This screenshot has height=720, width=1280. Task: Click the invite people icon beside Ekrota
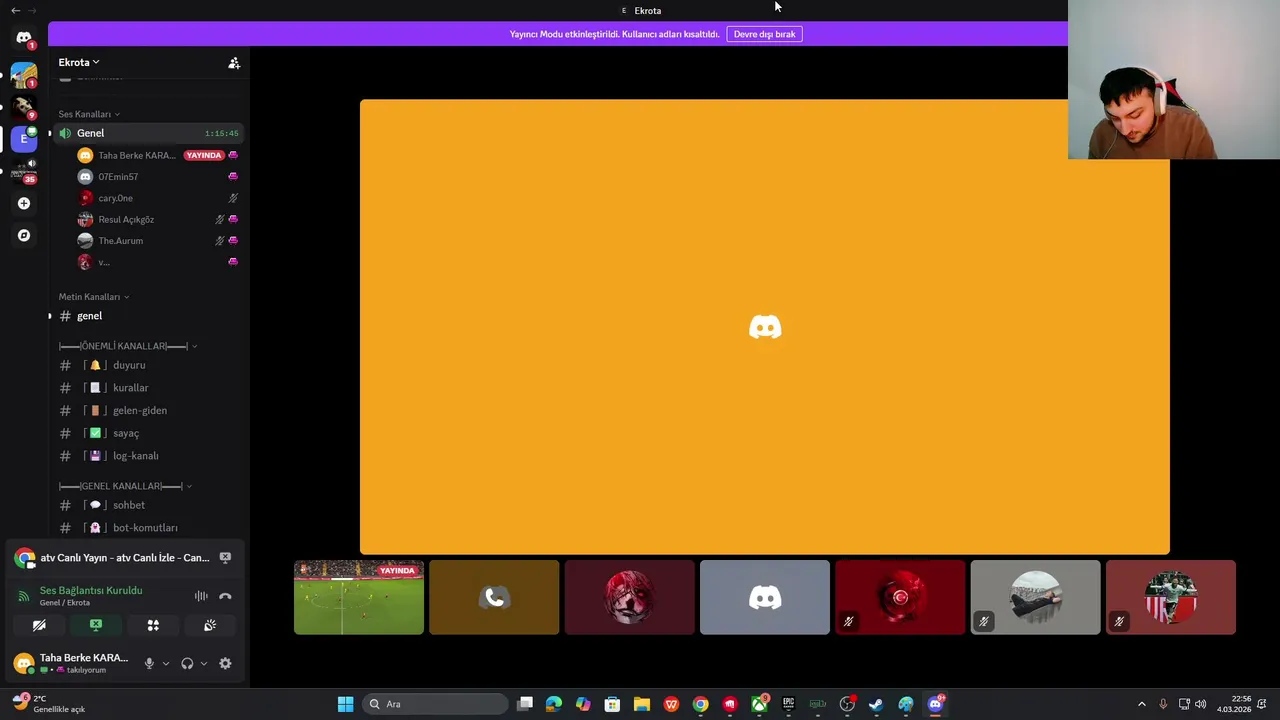(234, 63)
